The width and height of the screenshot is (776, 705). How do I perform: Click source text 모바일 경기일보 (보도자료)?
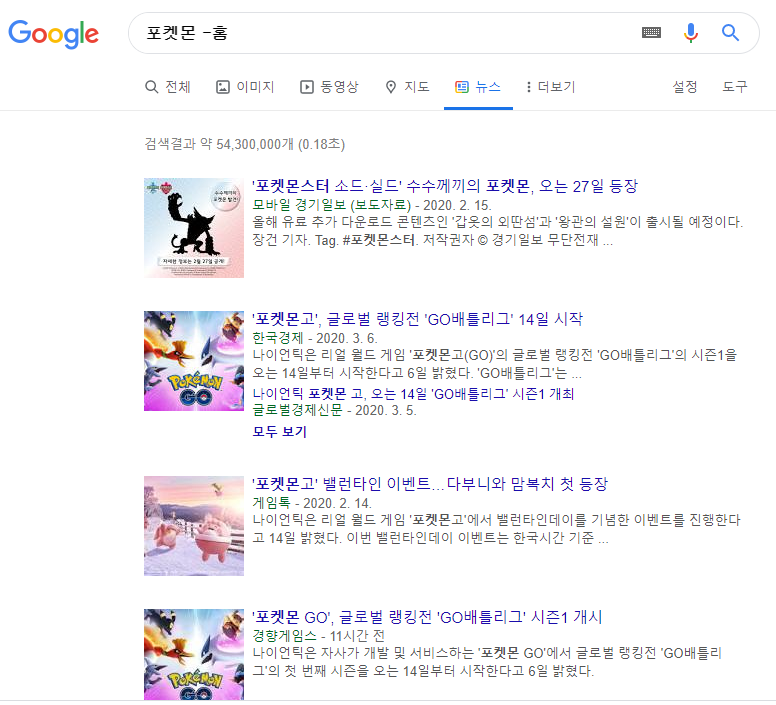tap(332, 205)
